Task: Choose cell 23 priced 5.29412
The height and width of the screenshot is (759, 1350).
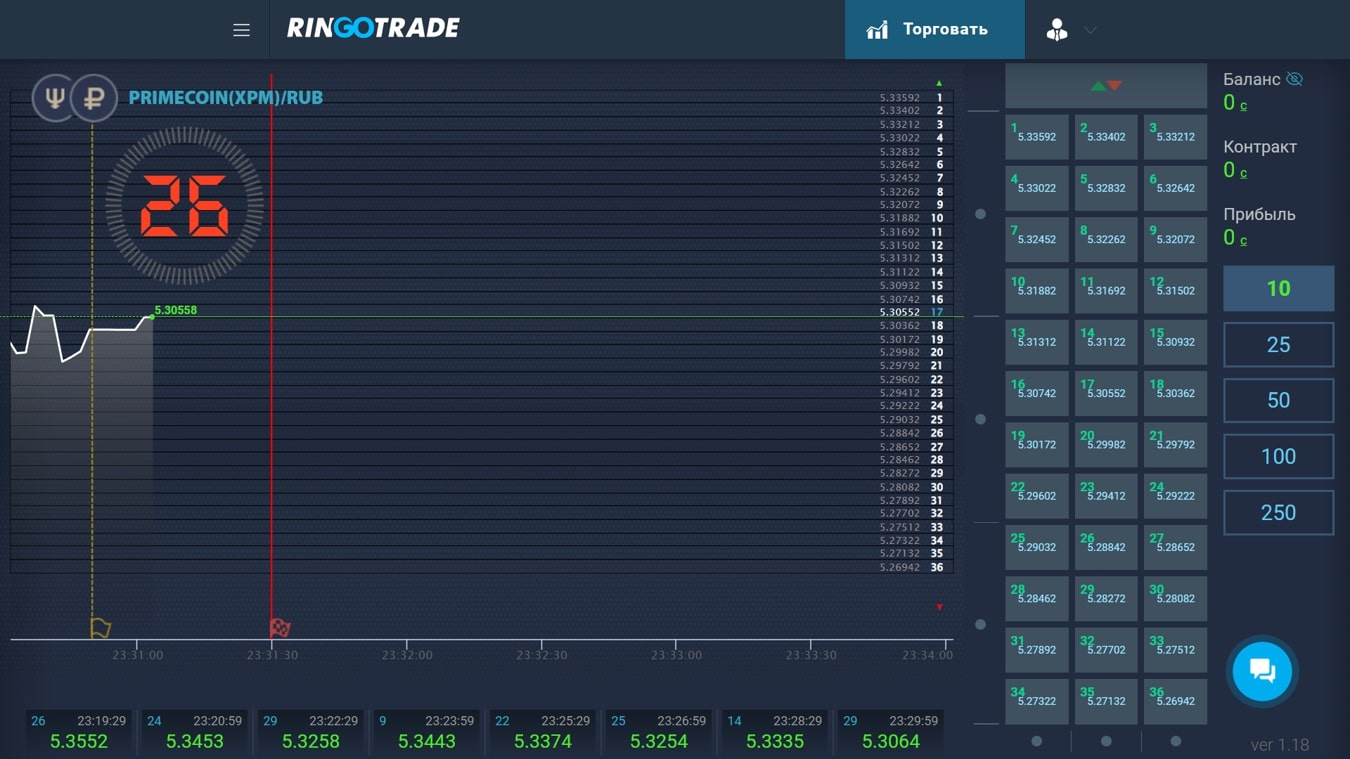Action: click(x=1106, y=496)
